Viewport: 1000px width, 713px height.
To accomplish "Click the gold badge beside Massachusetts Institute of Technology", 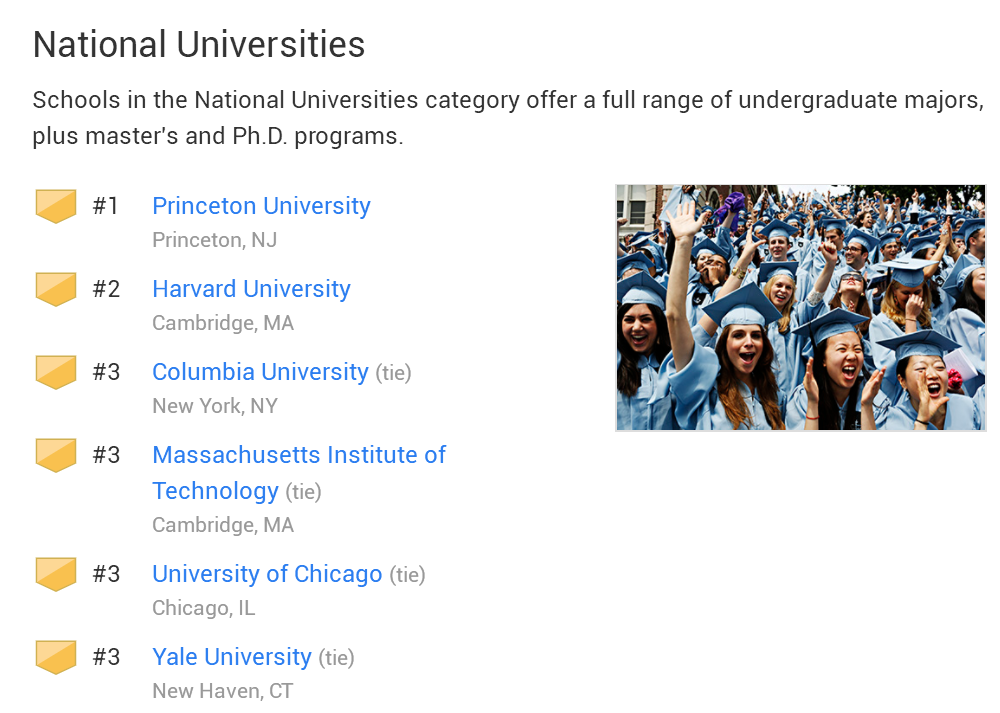I will [x=56, y=455].
